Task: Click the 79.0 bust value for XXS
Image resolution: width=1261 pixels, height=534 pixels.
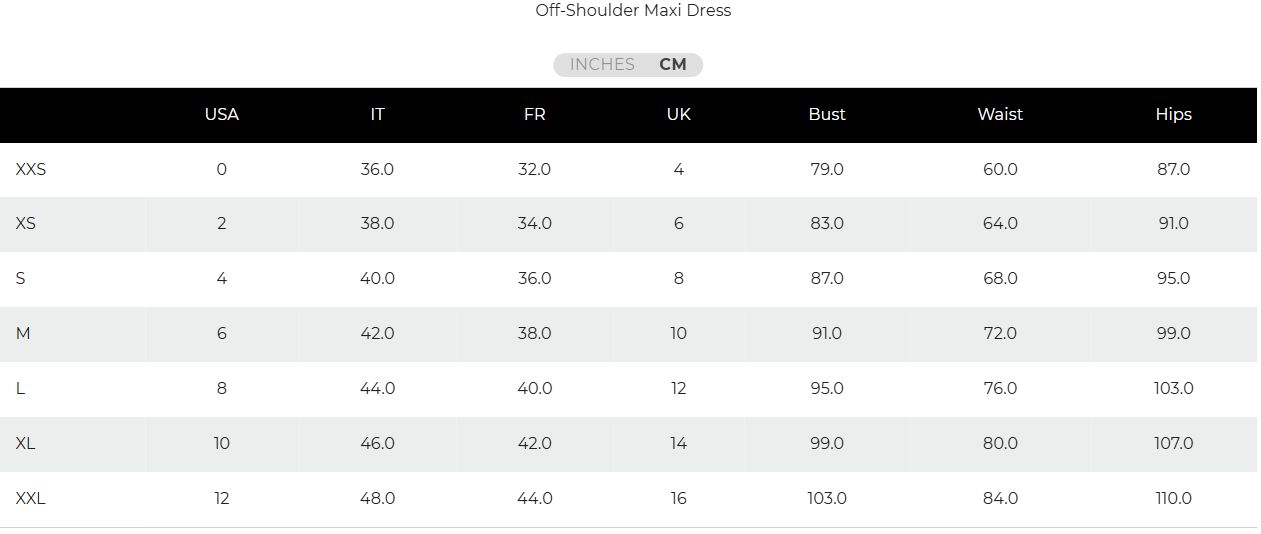Action: 827,169
